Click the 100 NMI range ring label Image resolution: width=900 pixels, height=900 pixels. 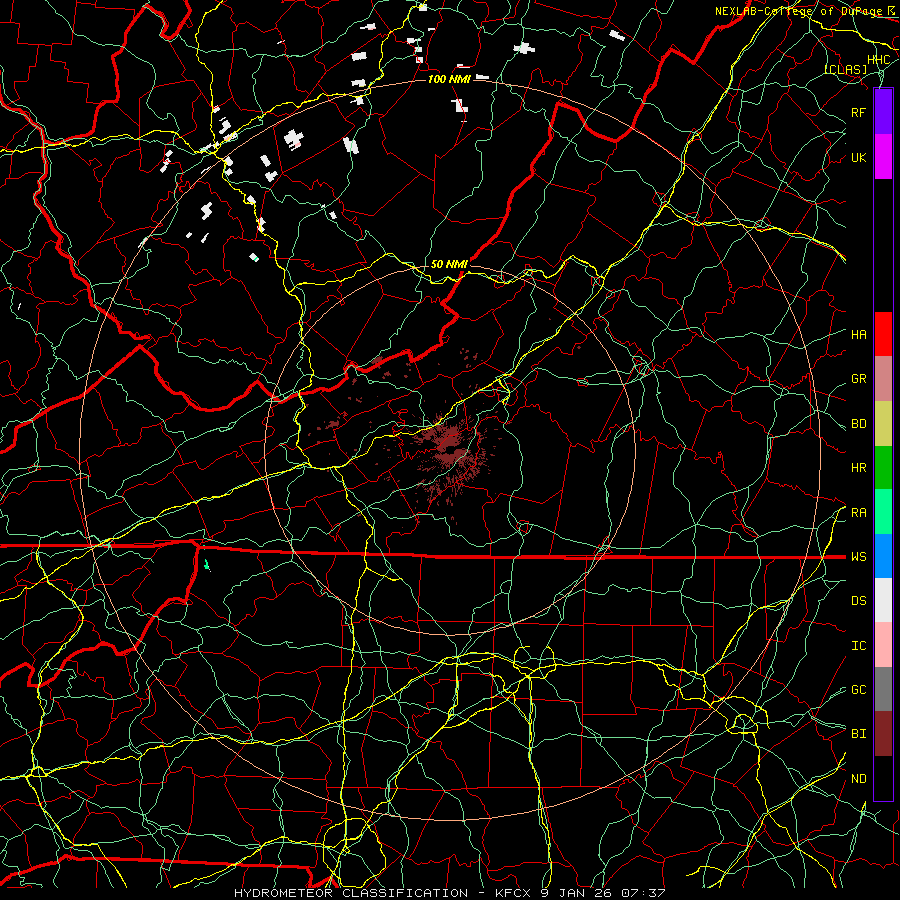click(449, 79)
